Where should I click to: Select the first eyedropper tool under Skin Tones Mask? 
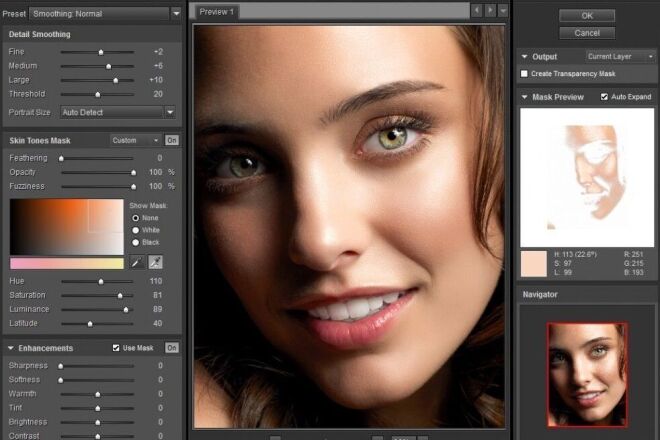click(137, 262)
